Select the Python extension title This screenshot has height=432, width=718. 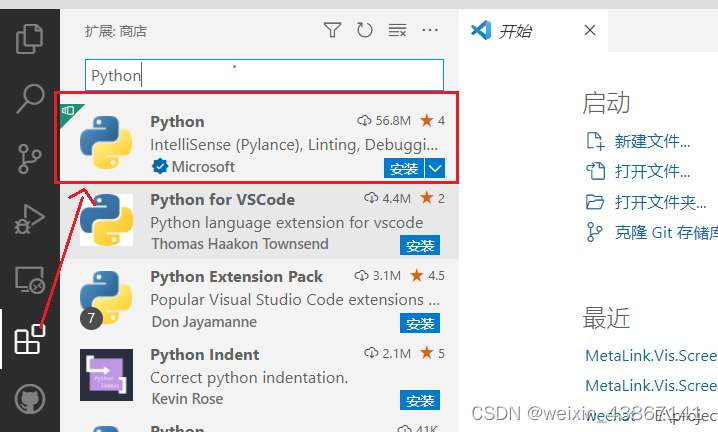click(177, 122)
